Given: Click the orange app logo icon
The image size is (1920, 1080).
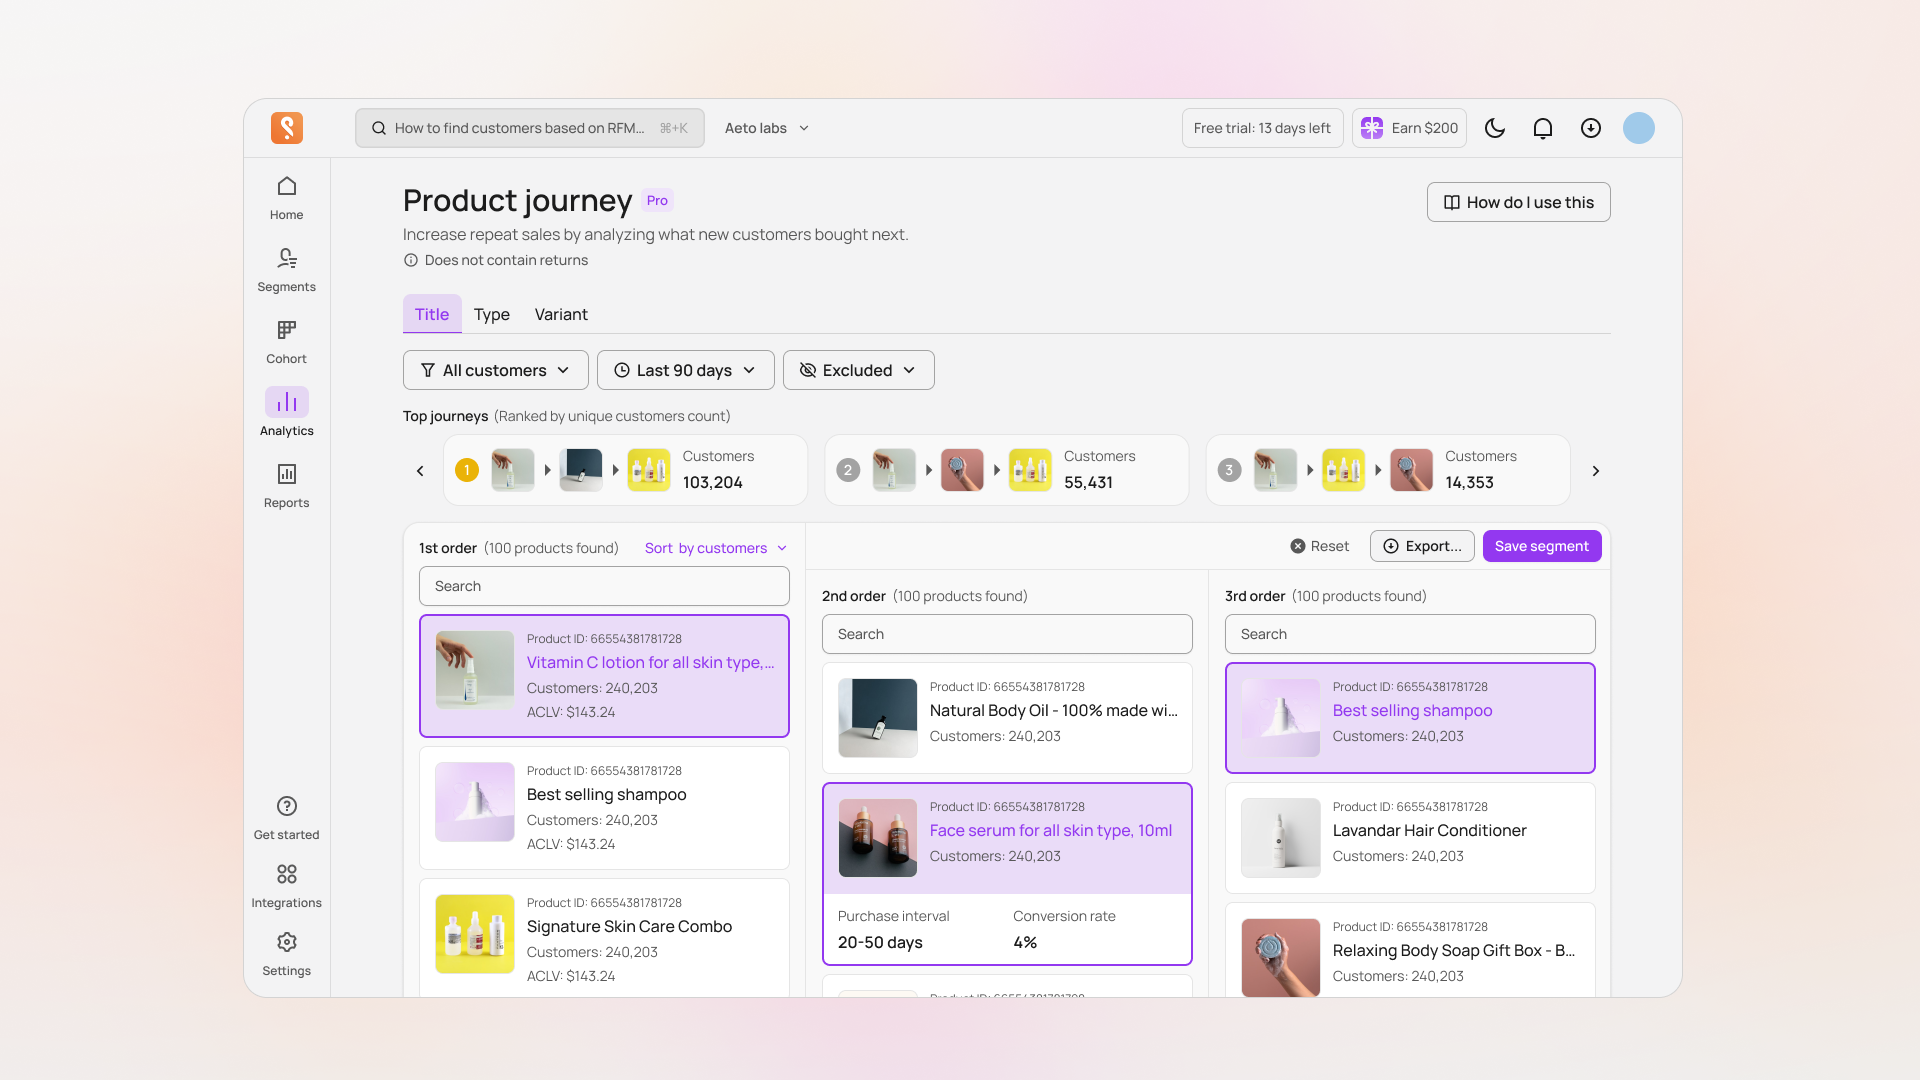Looking at the screenshot, I should pos(287,128).
